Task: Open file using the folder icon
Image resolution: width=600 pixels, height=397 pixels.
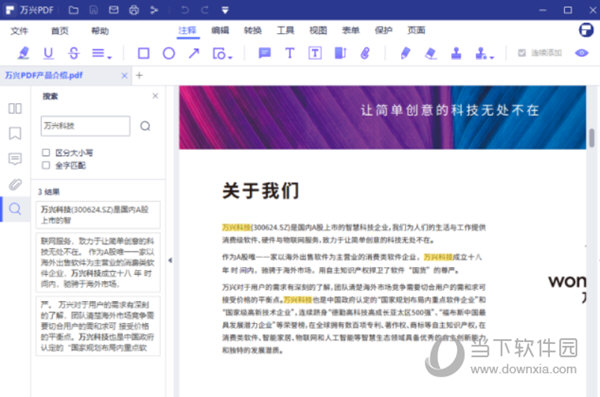Action: tap(73, 10)
